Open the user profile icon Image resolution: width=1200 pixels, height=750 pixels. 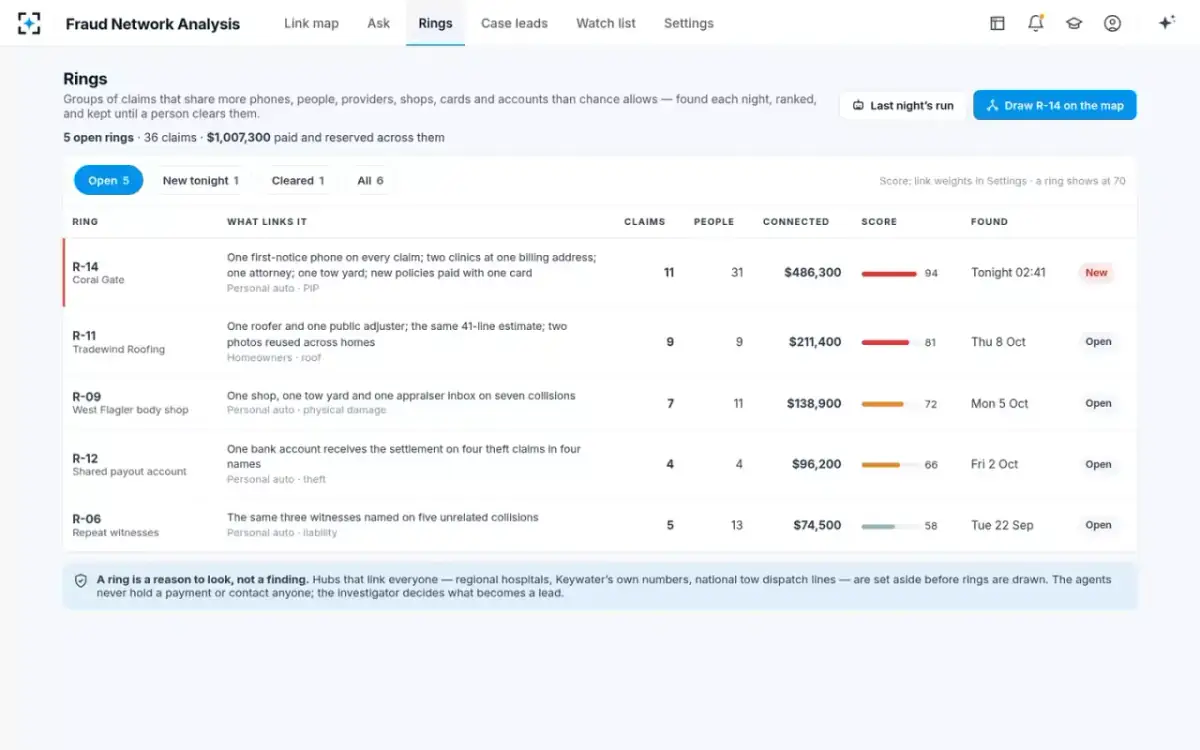pos(1112,23)
